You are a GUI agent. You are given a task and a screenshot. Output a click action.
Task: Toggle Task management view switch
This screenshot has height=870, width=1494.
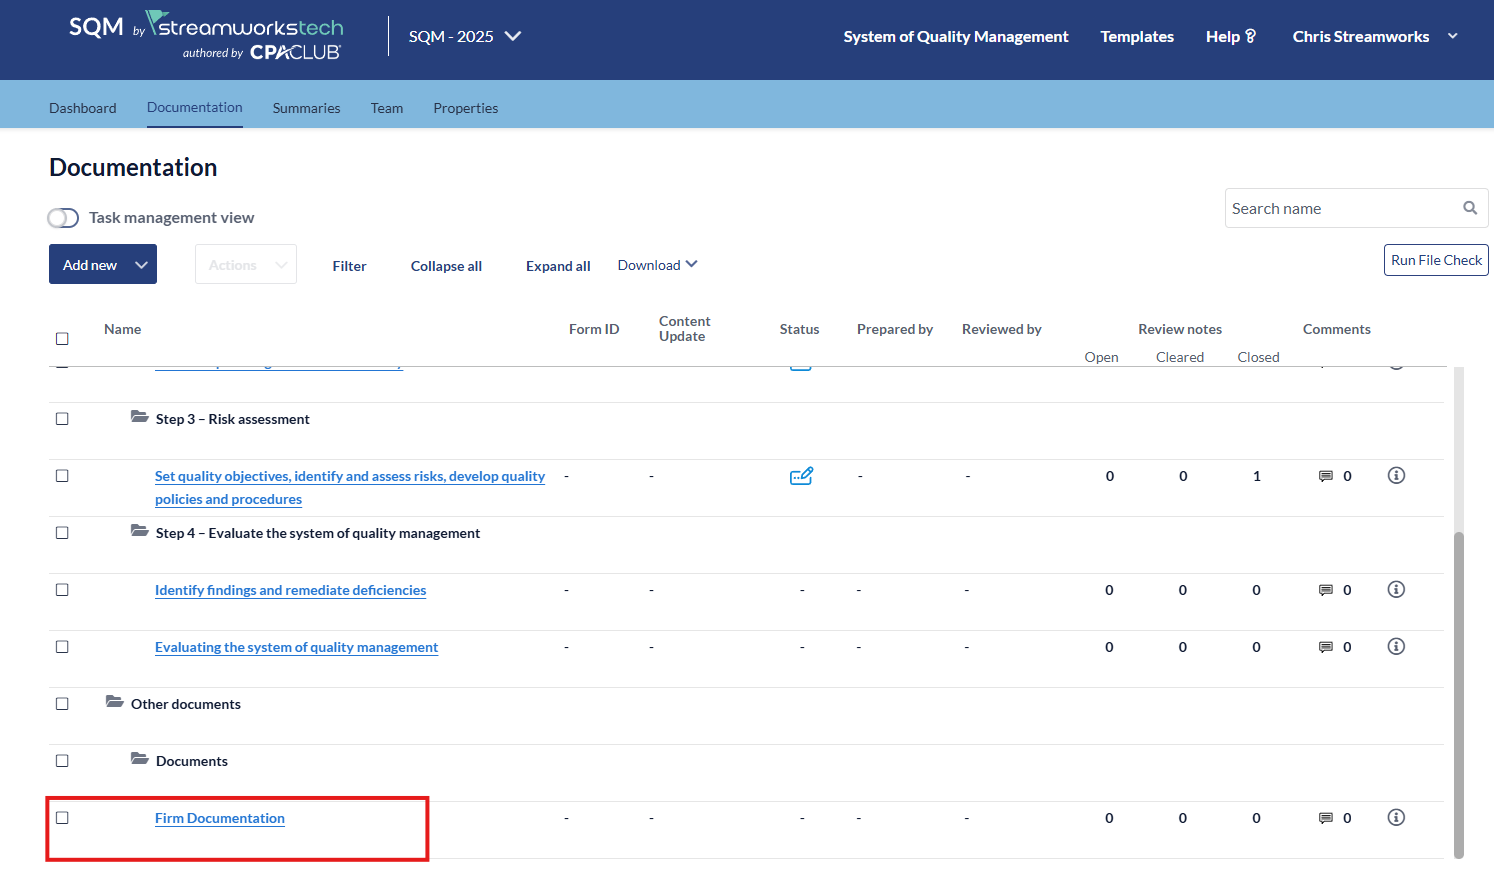click(63, 218)
